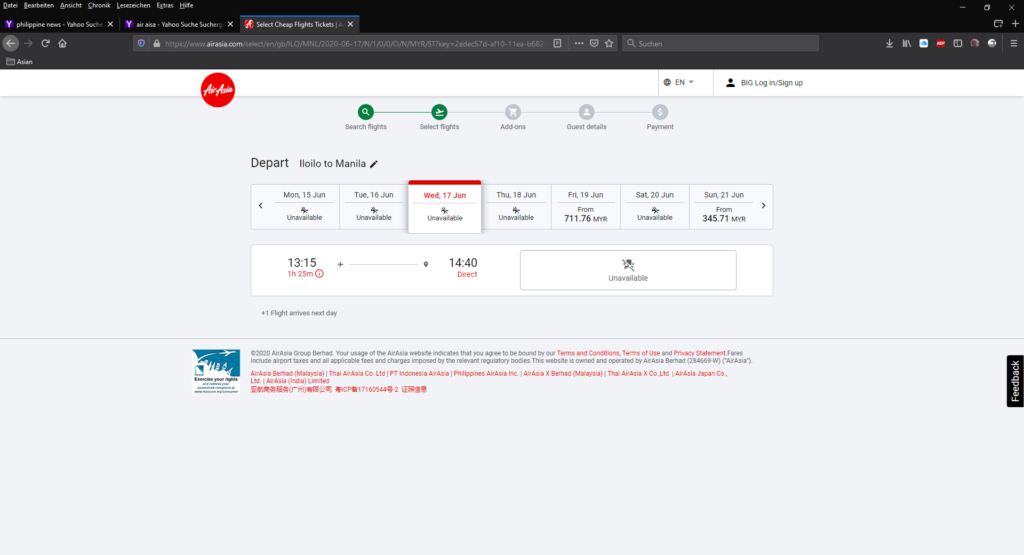Click the AirAsia red logo
Viewport: 1024px width, 555px height.
(x=218, y=90)
